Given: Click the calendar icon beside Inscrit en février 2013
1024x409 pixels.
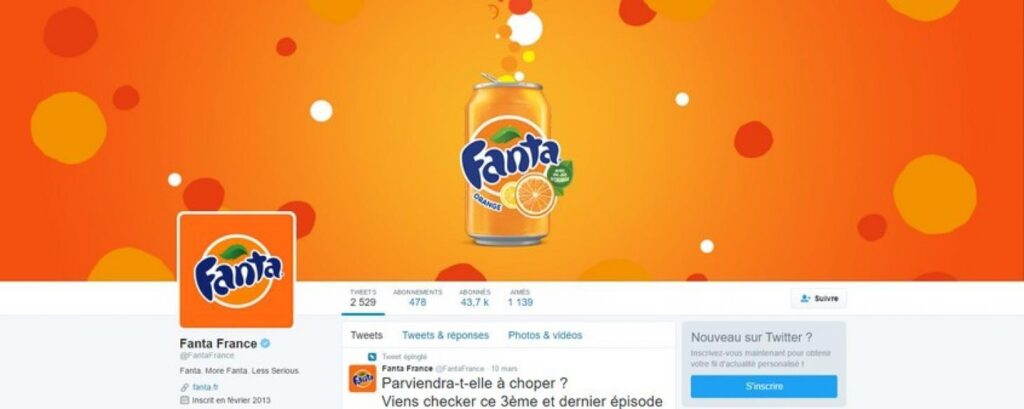Looking at the screenshot, I should 185,400.
